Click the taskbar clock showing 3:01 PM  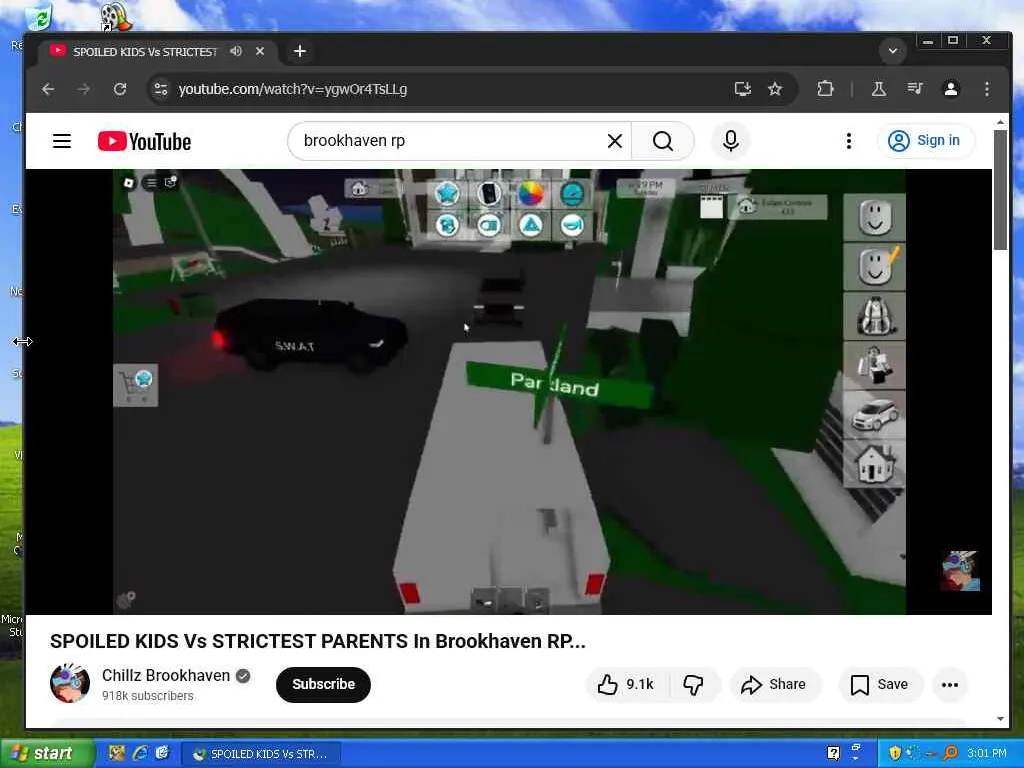[x=987, y=753]
